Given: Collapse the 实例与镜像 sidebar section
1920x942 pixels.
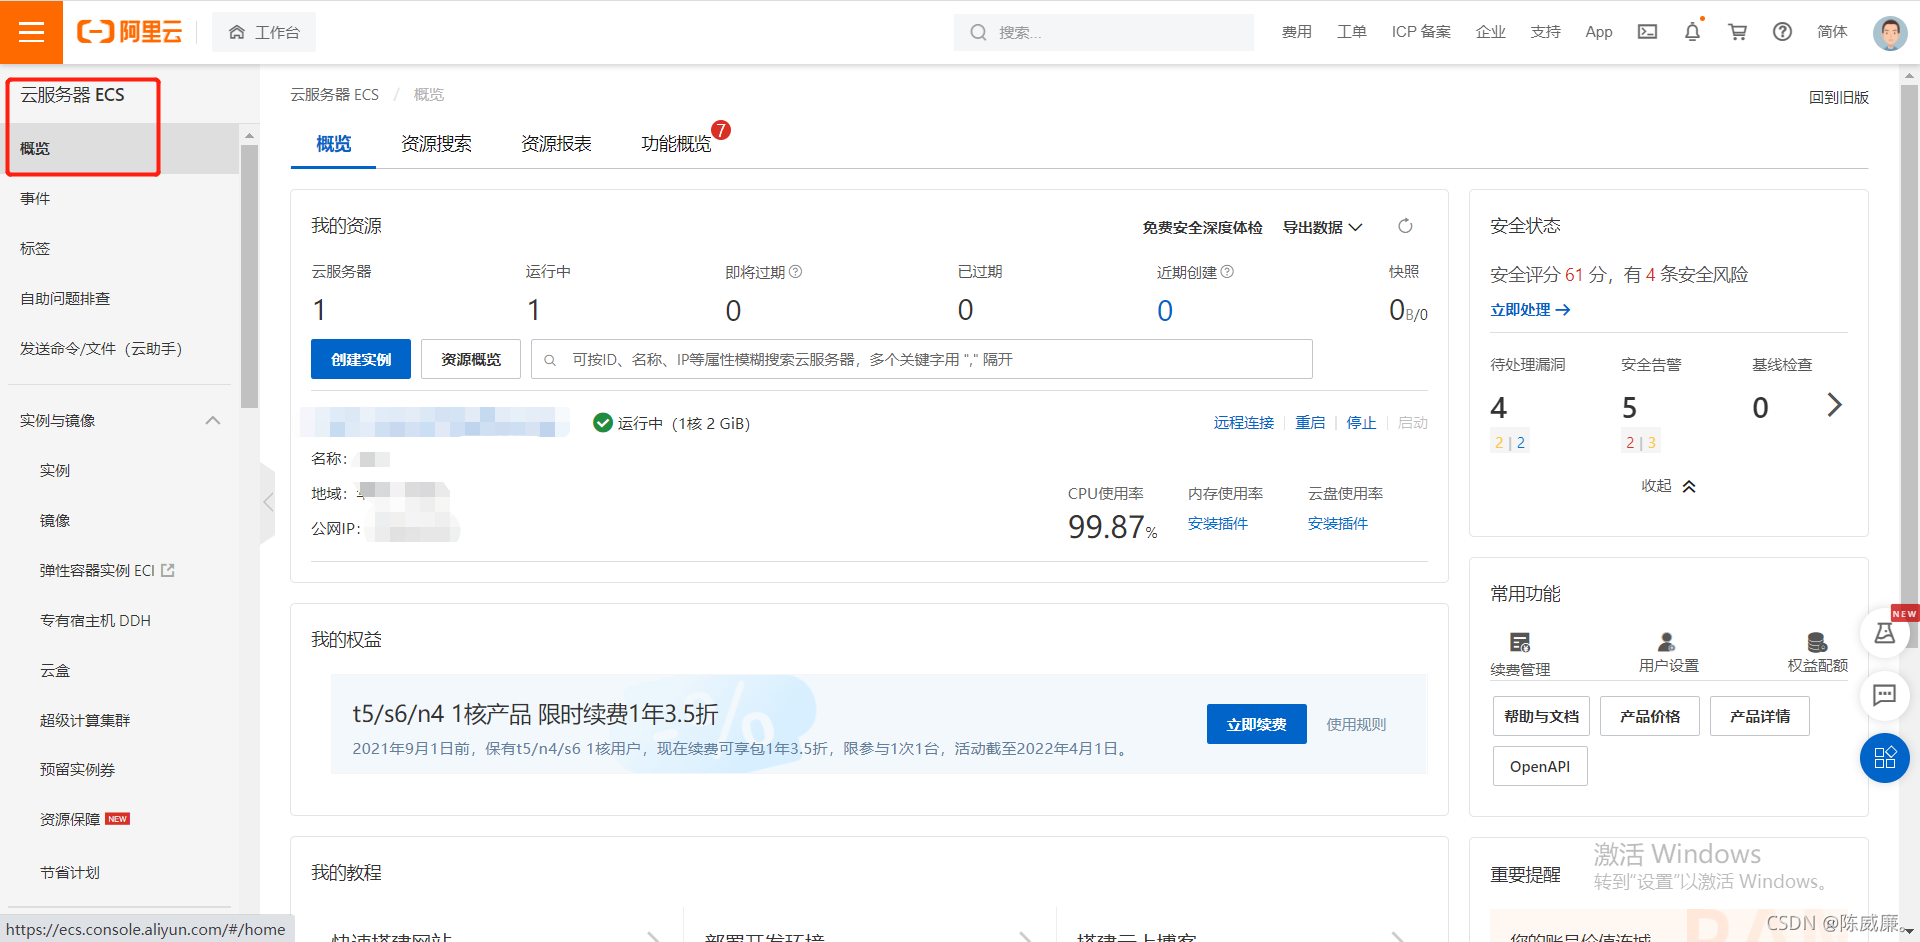Looking at the screenshot, I should pyautogui.click(x=212, y=420).
